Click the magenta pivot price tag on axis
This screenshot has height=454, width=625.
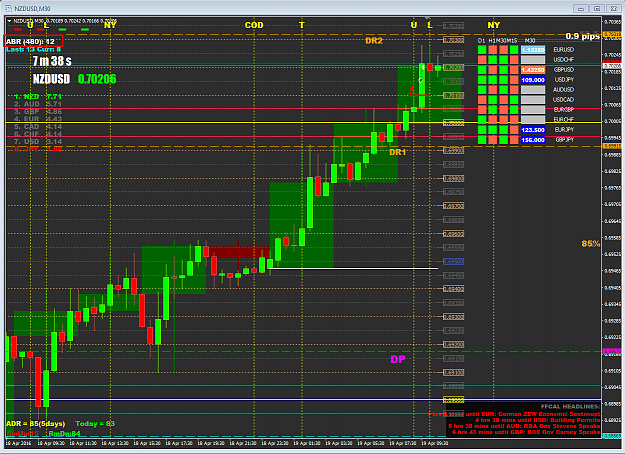coord(612,352)
